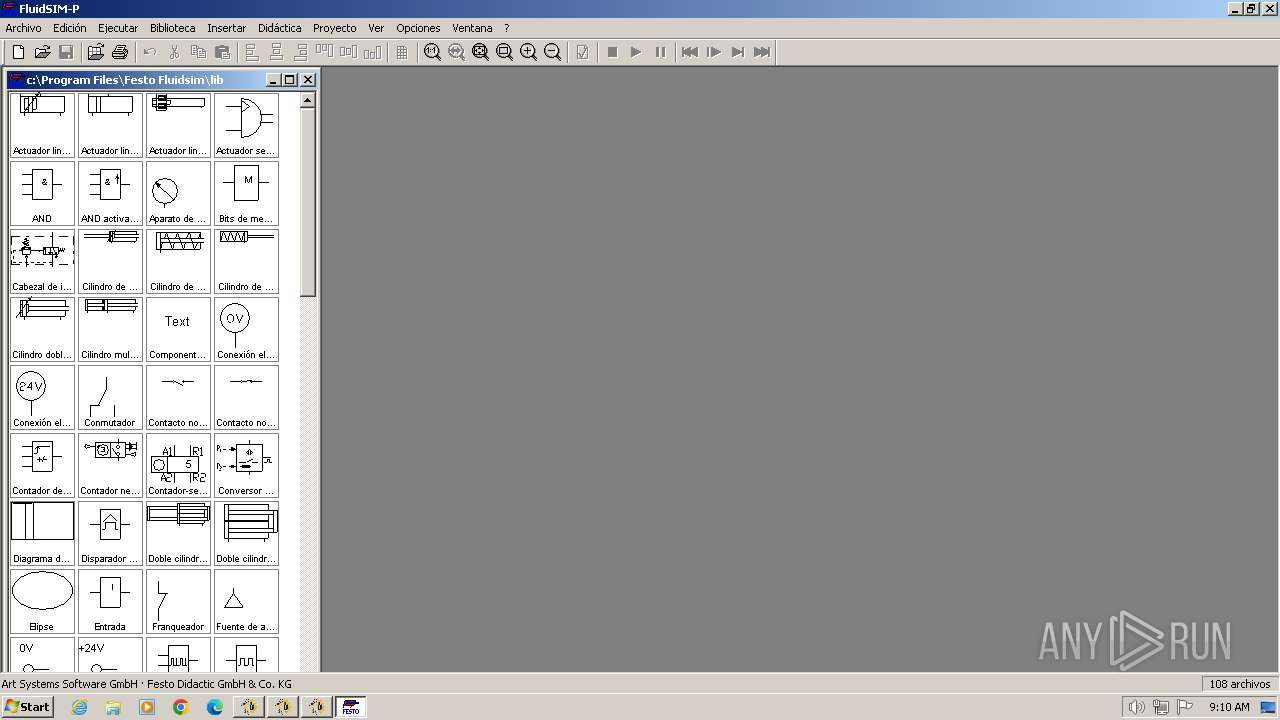The height and width of the screenshot is (720, 1280).
Task: Click the zoom 1:1 original size icon
Action: pyautogui.click(x=432, y=52)
